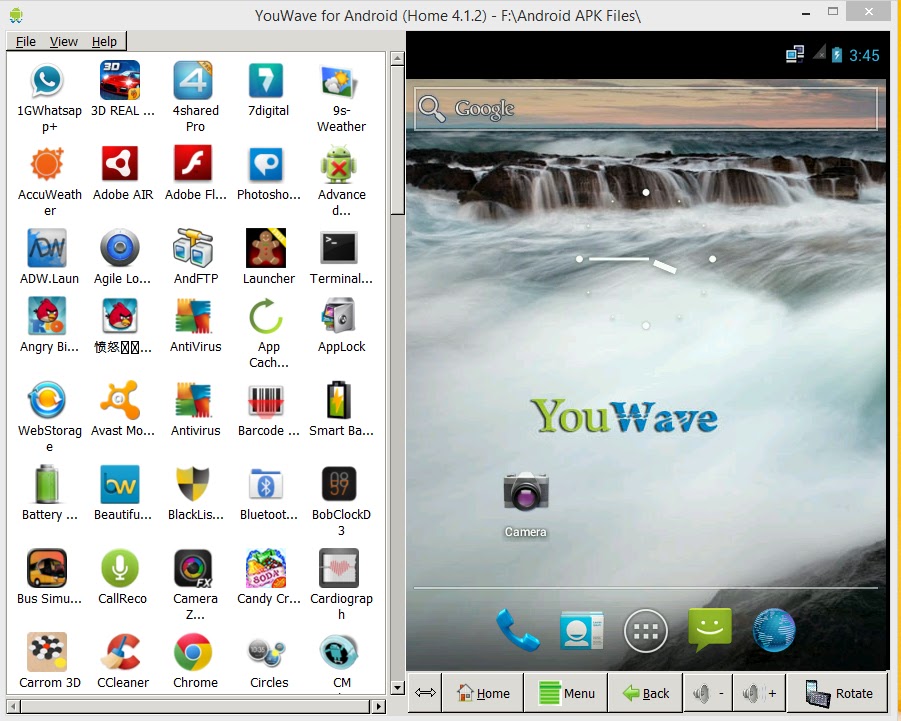This screenshot has width=901, height=721.
Task: Select the Terminal emulator icon
Action: coord(339,248)
